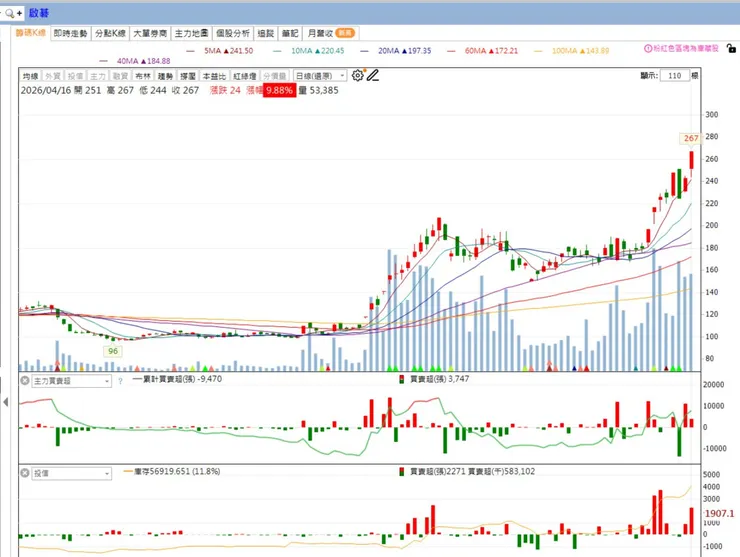Switch to the 分點K線 tab
The height and width of the screenshot is (557, 740).
[110, 33]
